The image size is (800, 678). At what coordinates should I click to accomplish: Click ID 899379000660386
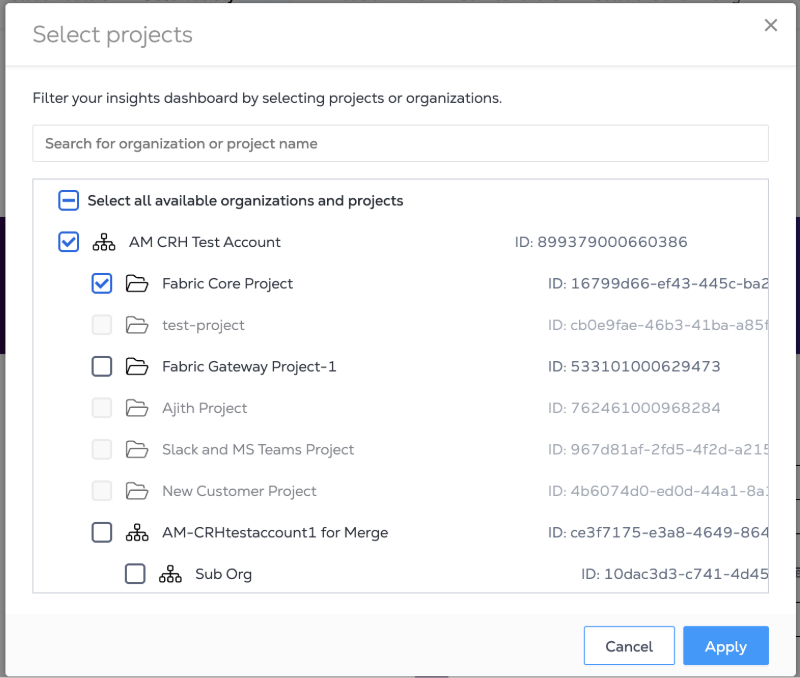point(601,242)
